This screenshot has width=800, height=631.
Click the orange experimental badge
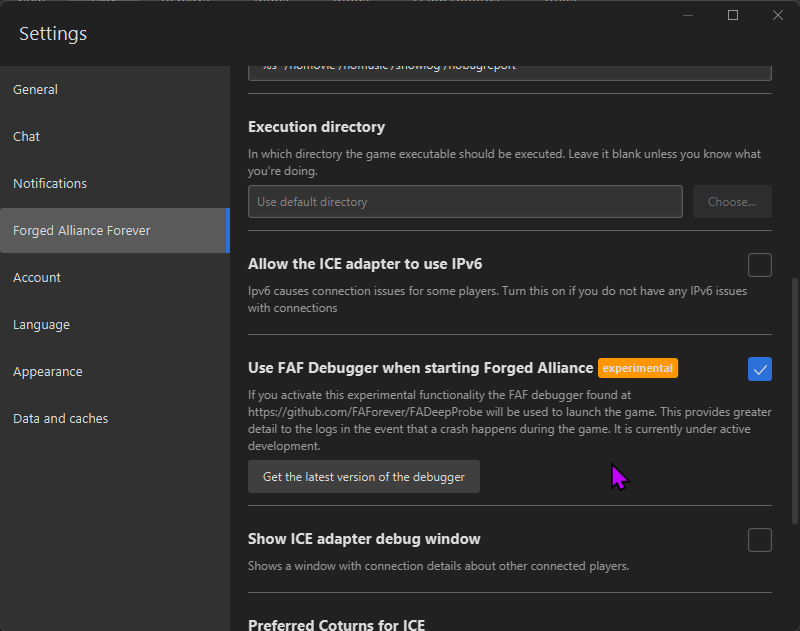click(638, 368)
